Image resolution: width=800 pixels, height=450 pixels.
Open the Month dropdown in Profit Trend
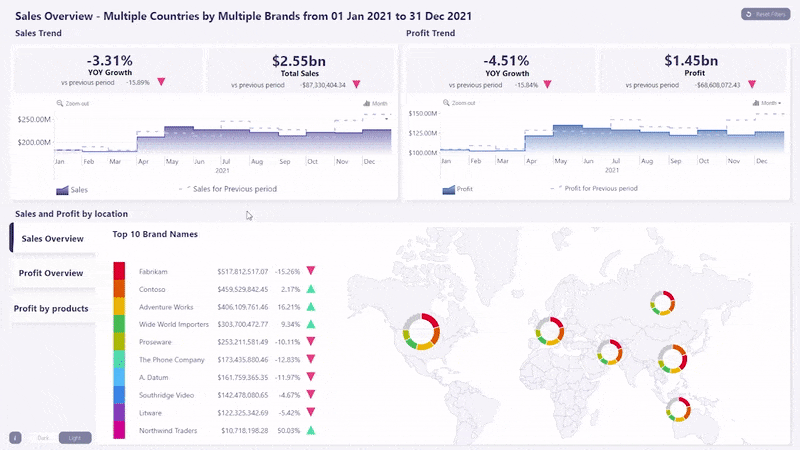[x=768, y=103]
